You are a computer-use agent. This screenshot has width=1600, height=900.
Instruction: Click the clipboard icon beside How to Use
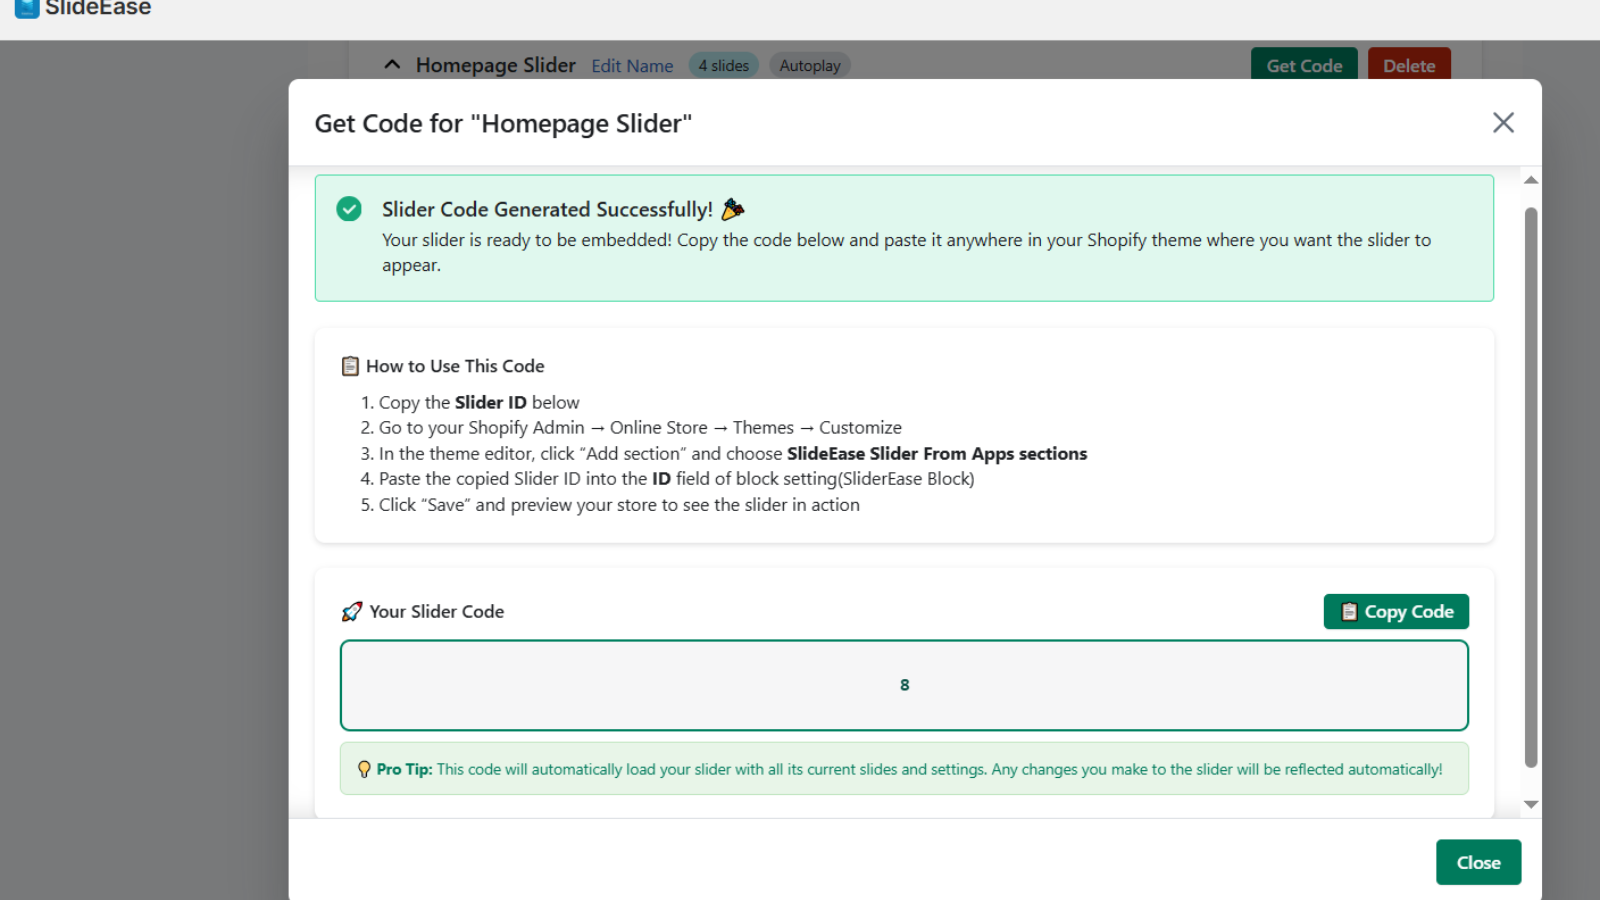pyautogui.click(x=350, y=366)
